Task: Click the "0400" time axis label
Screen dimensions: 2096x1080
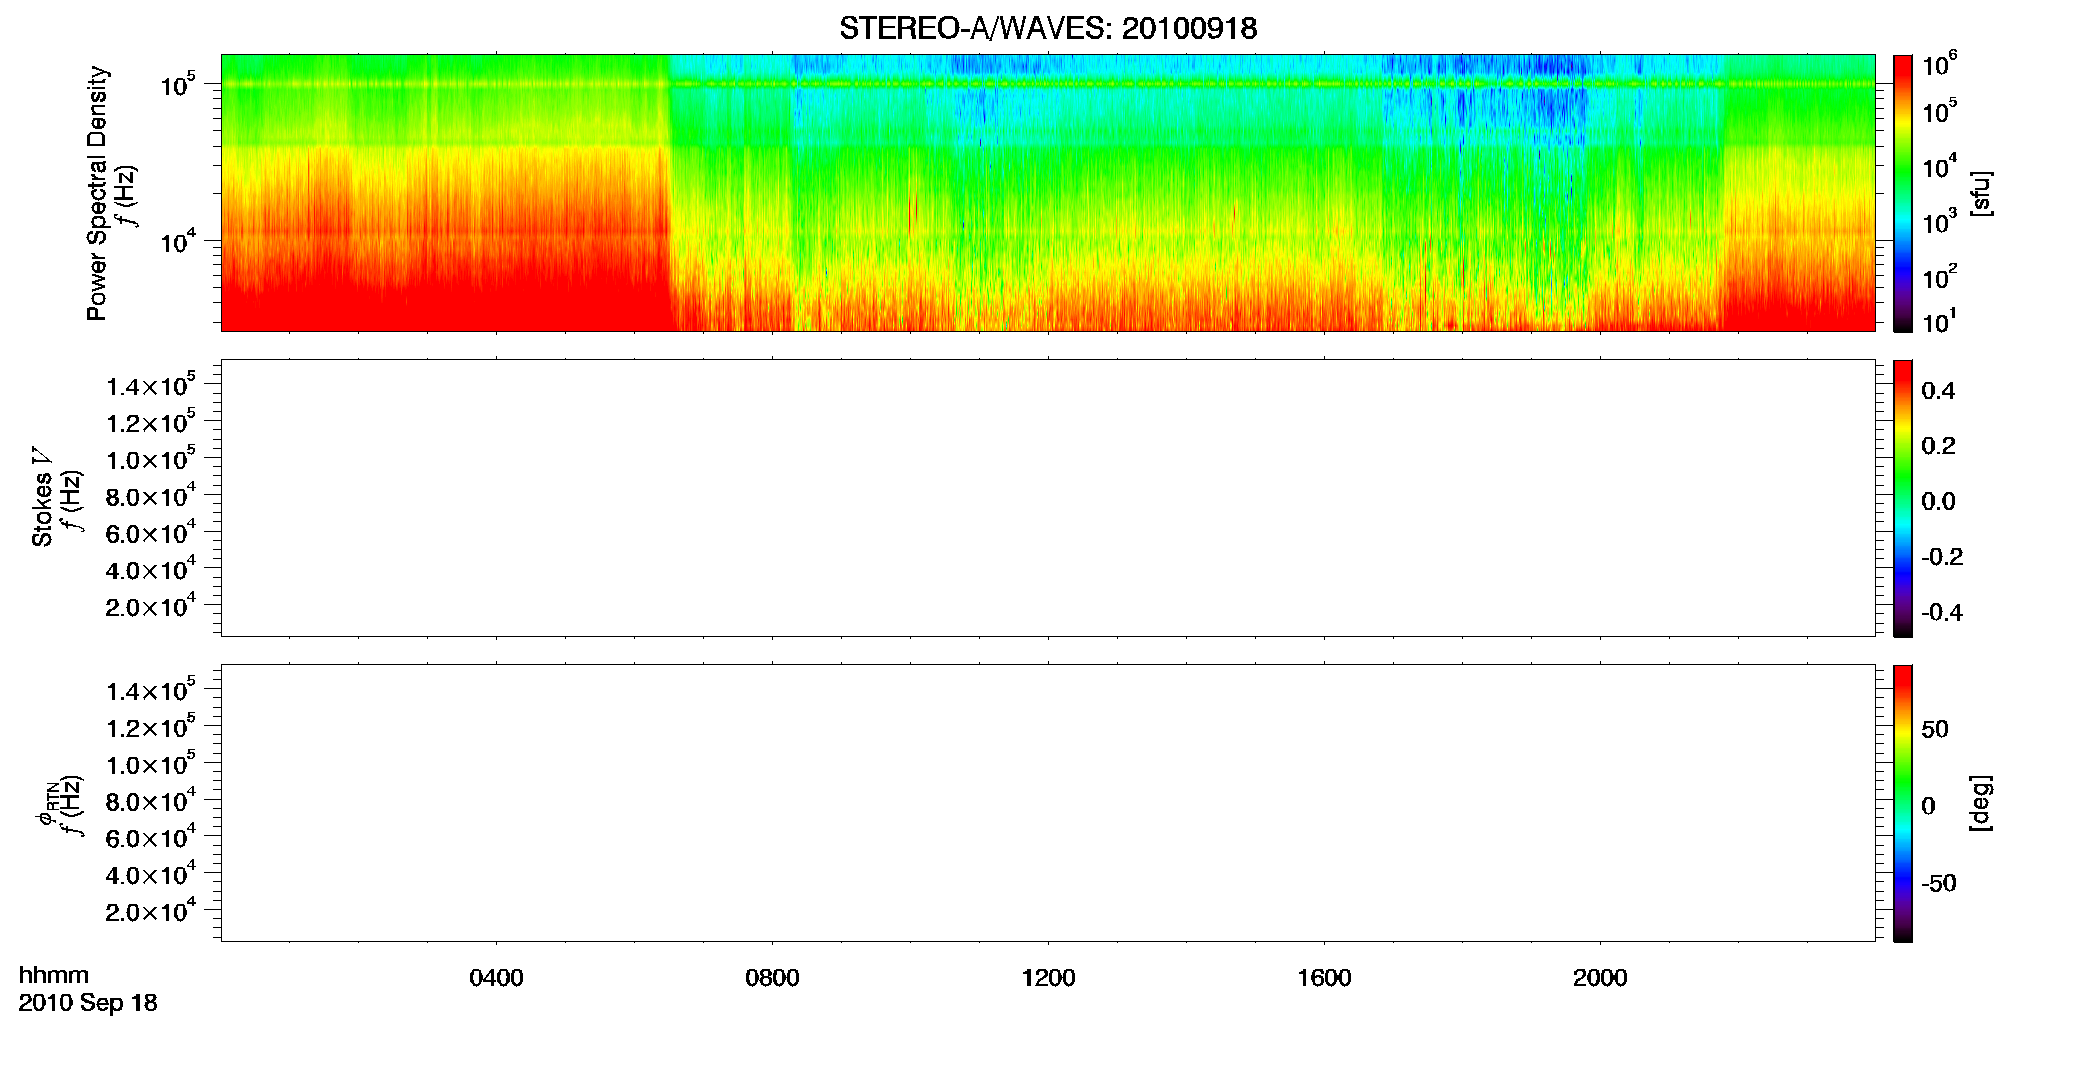Action: (x=496, y=978)
